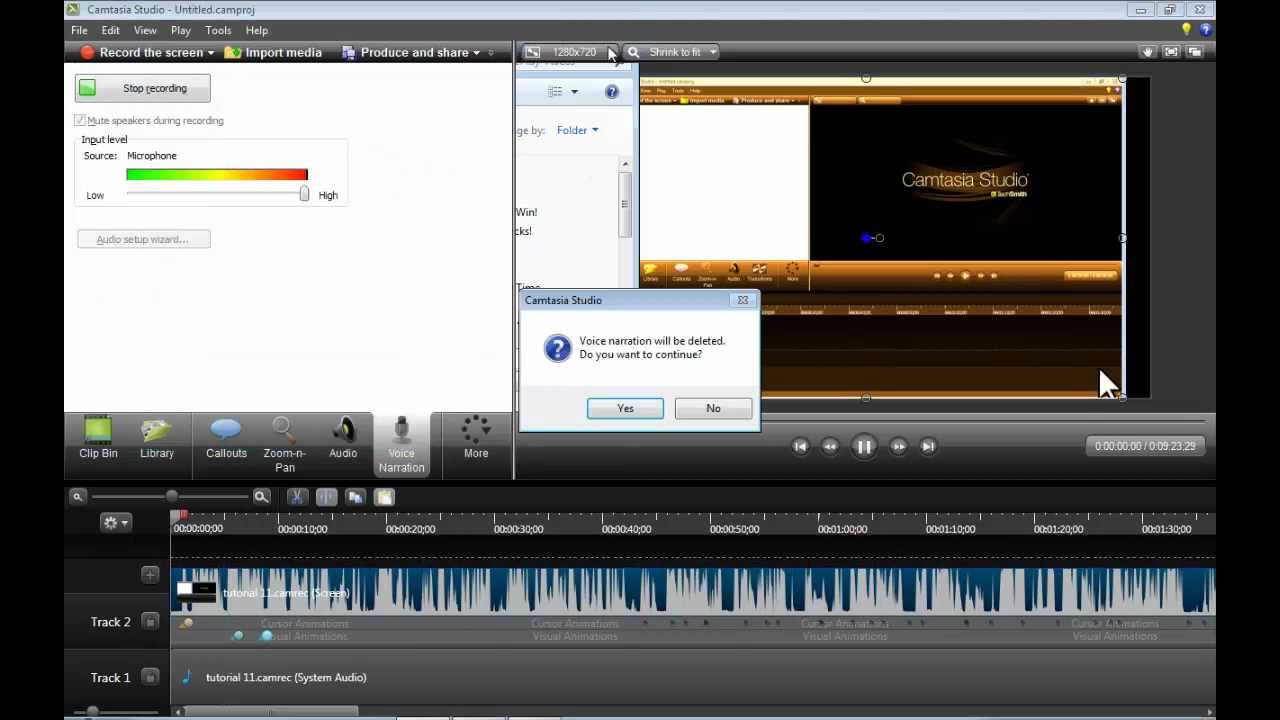Toggle Mute speakers during recording checkbox
Image resolution: width=1280 pixels, height=720 pixels.
[80, 121]
